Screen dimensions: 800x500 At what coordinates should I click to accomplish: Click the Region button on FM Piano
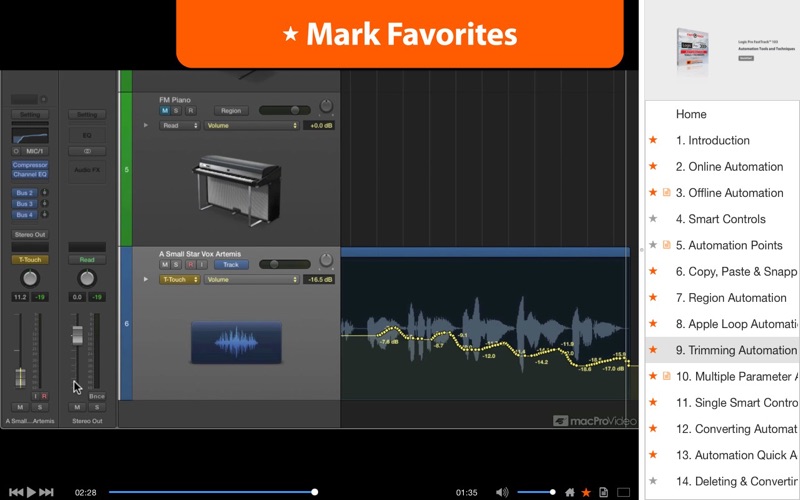click(x=231, y=110)
